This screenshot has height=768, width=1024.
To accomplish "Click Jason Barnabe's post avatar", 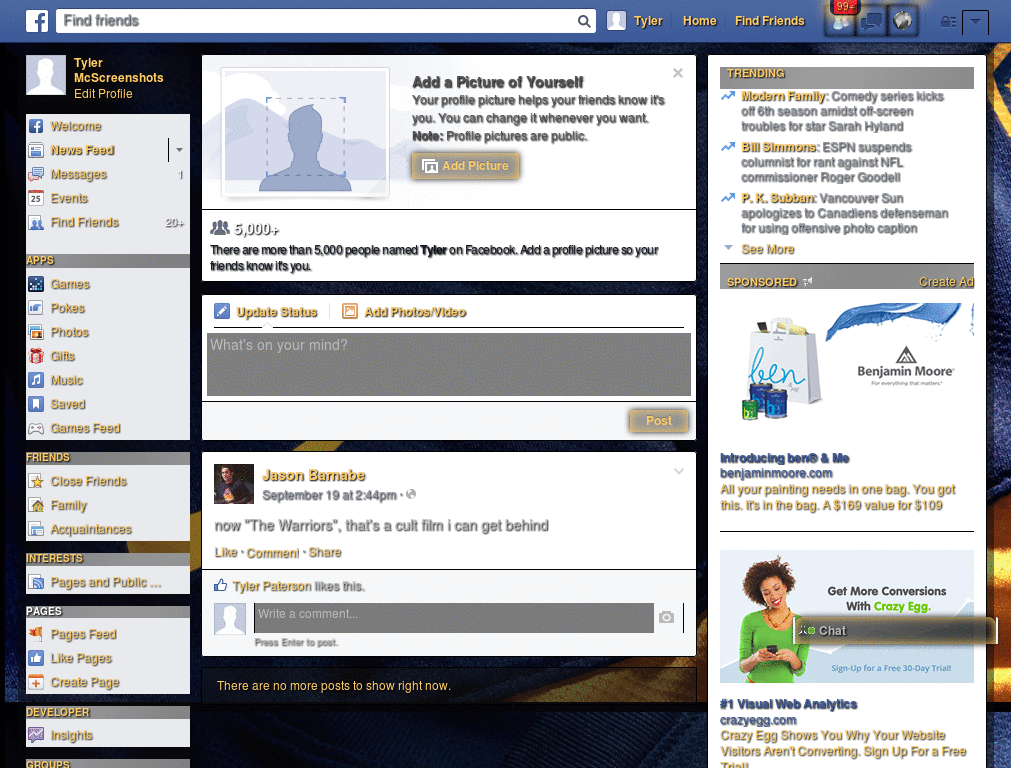I will coord(234,484).
